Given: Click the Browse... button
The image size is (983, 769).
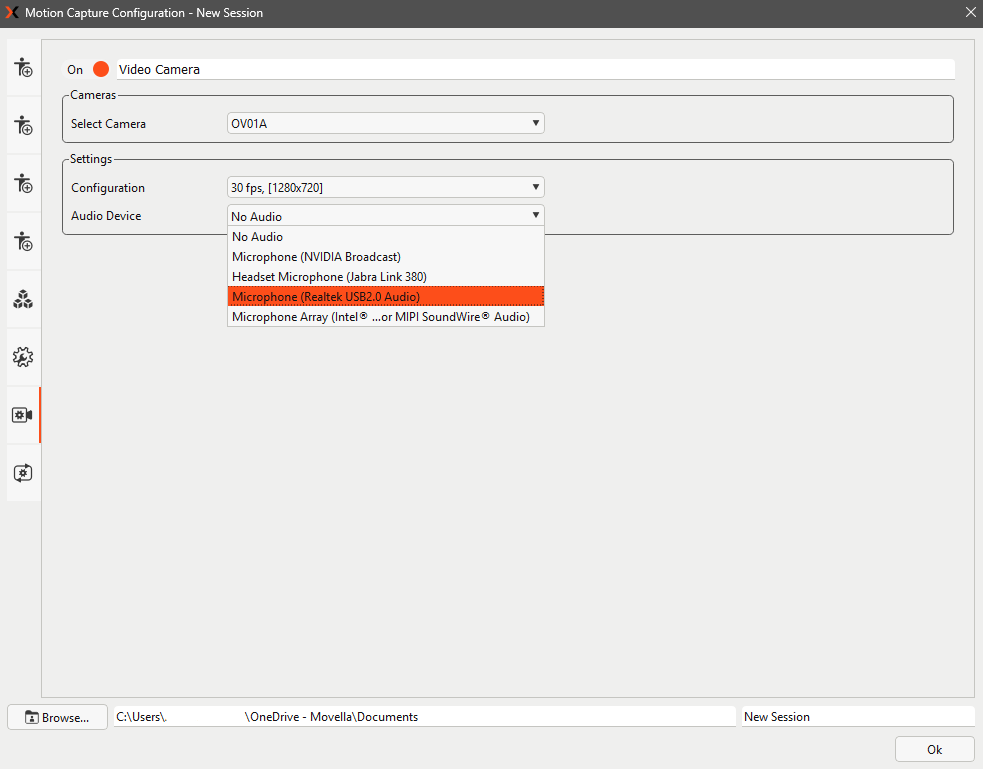Looking at the screenshot, I should [x=58, y=717].
